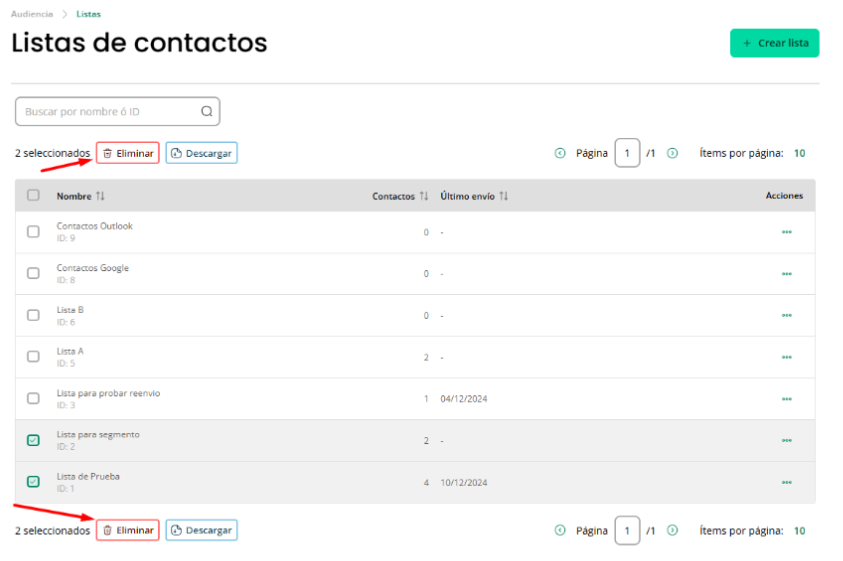Focus the Buscar por nombre ó ID field
The image size is (843, 561).
117,111
